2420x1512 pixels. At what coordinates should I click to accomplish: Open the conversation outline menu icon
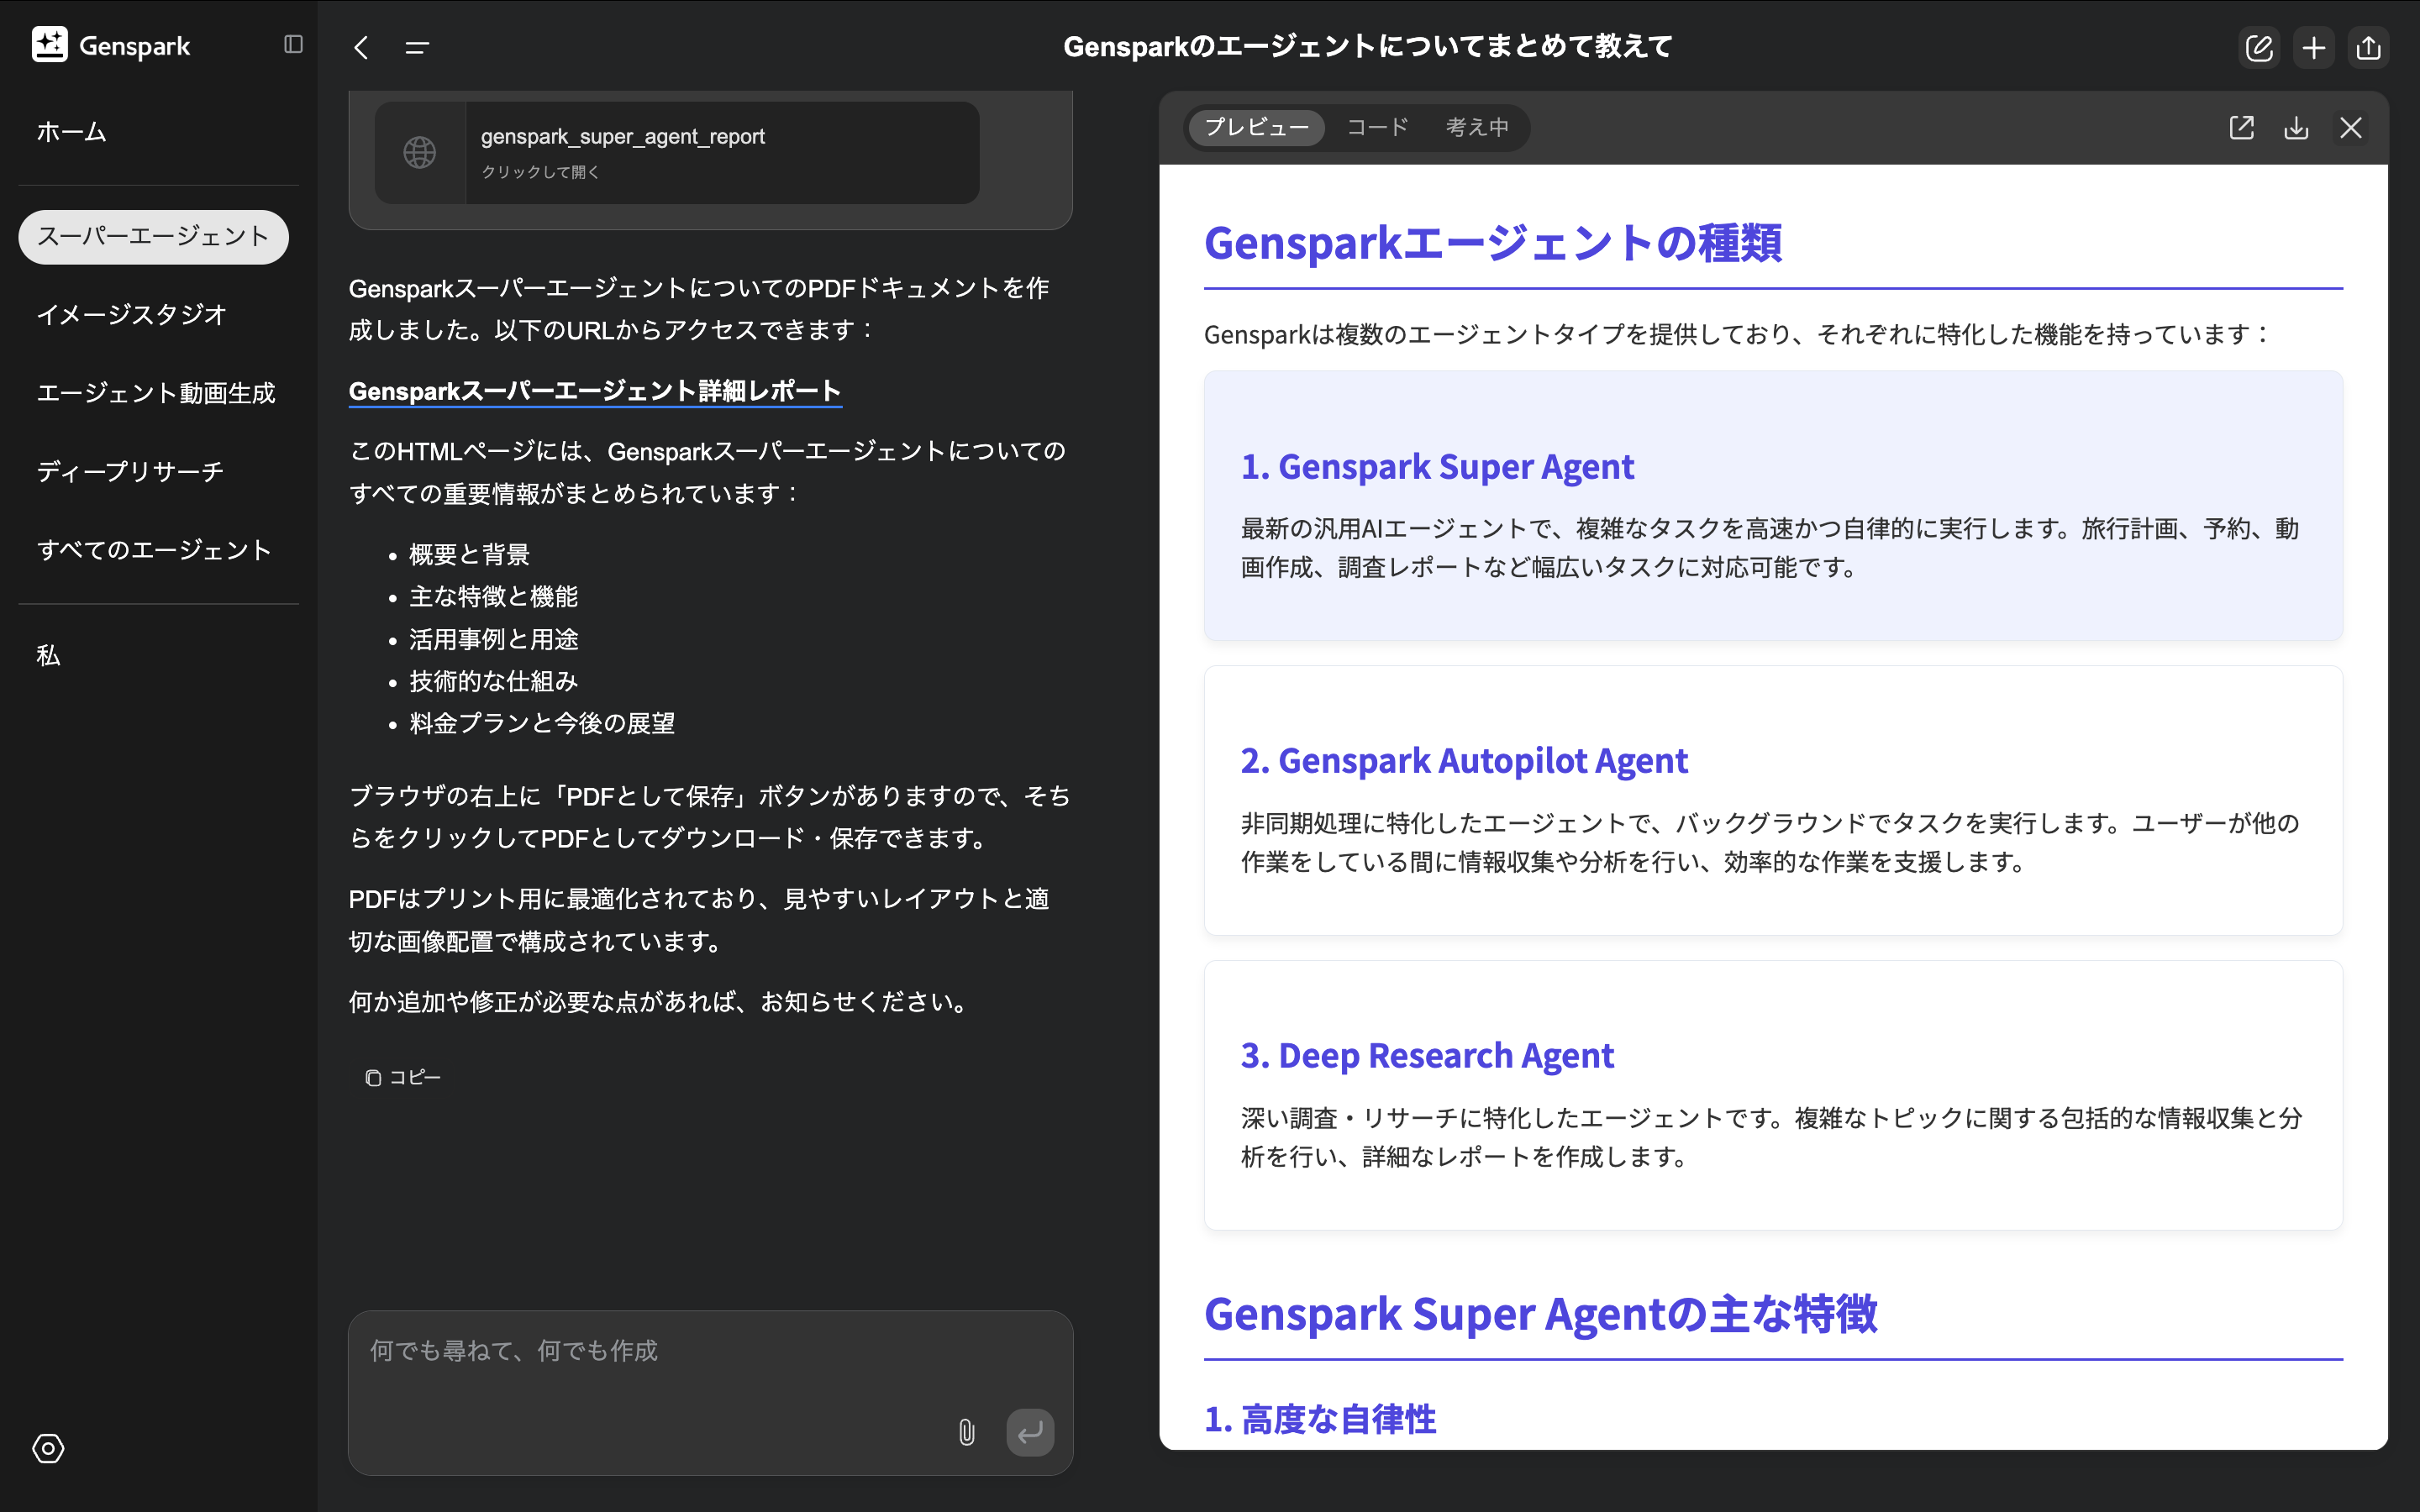click(x=417, y=47)
